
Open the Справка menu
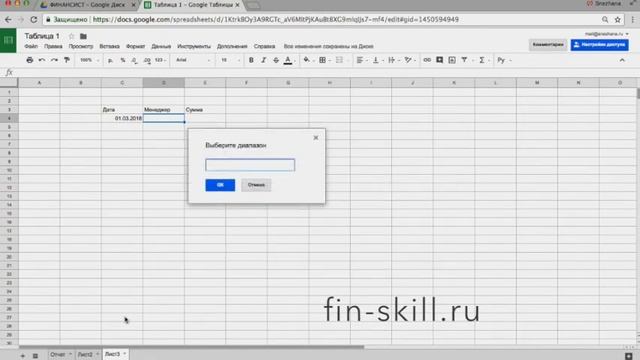(x=264, y=46)
